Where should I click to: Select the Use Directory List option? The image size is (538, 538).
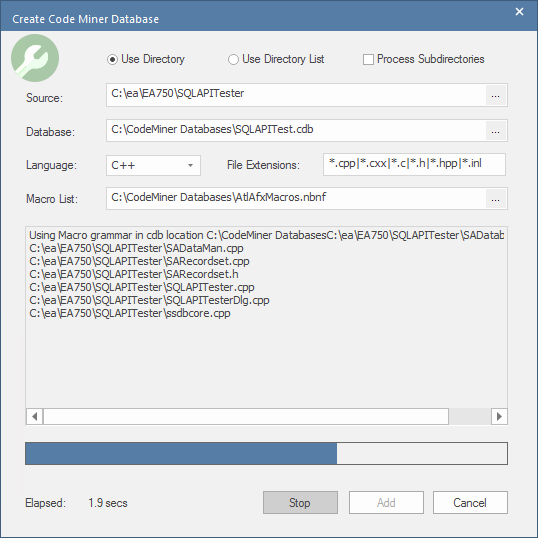tap(276, 59)
